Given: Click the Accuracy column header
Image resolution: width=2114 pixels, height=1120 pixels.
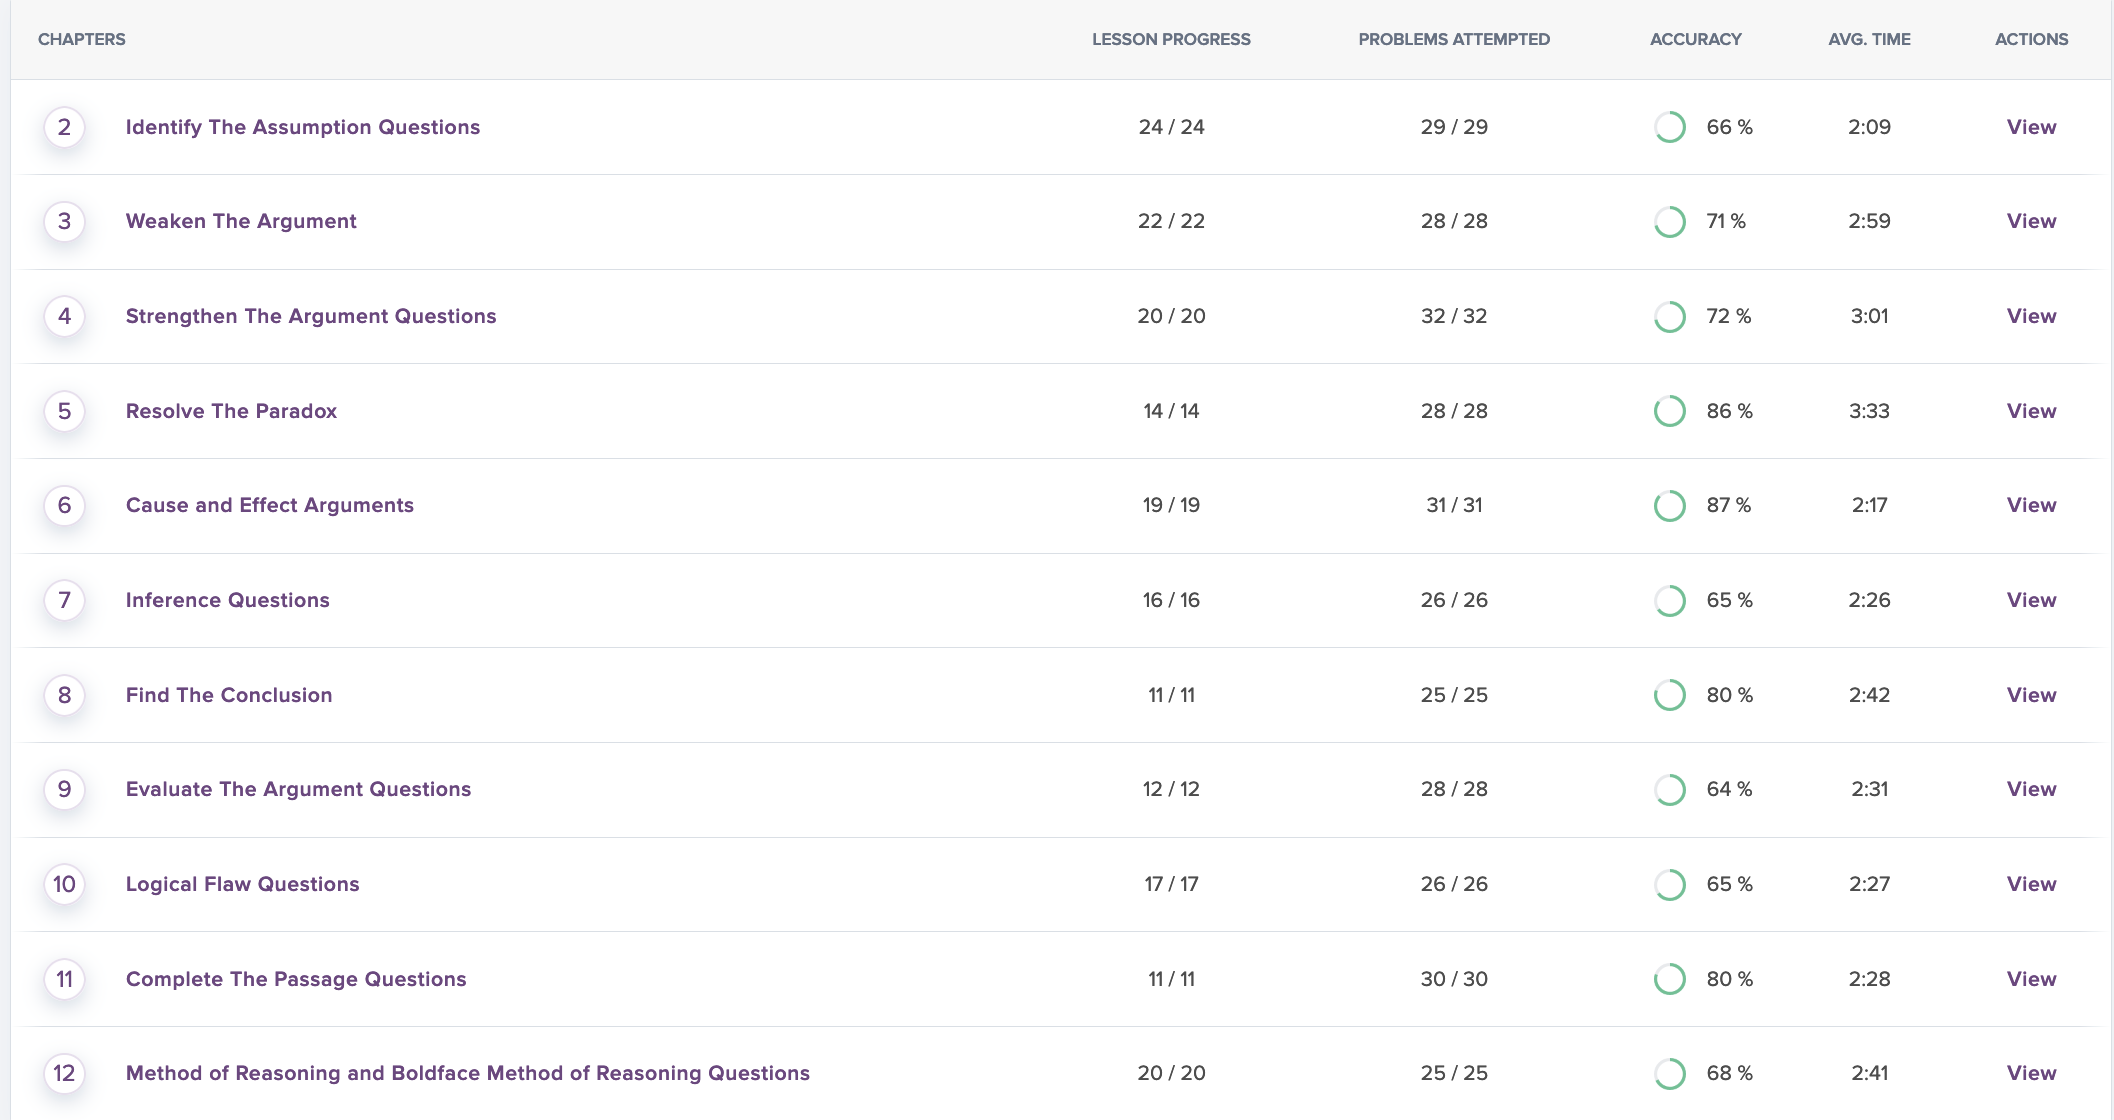Looking at the screenshot, I should coord(1695,39).
